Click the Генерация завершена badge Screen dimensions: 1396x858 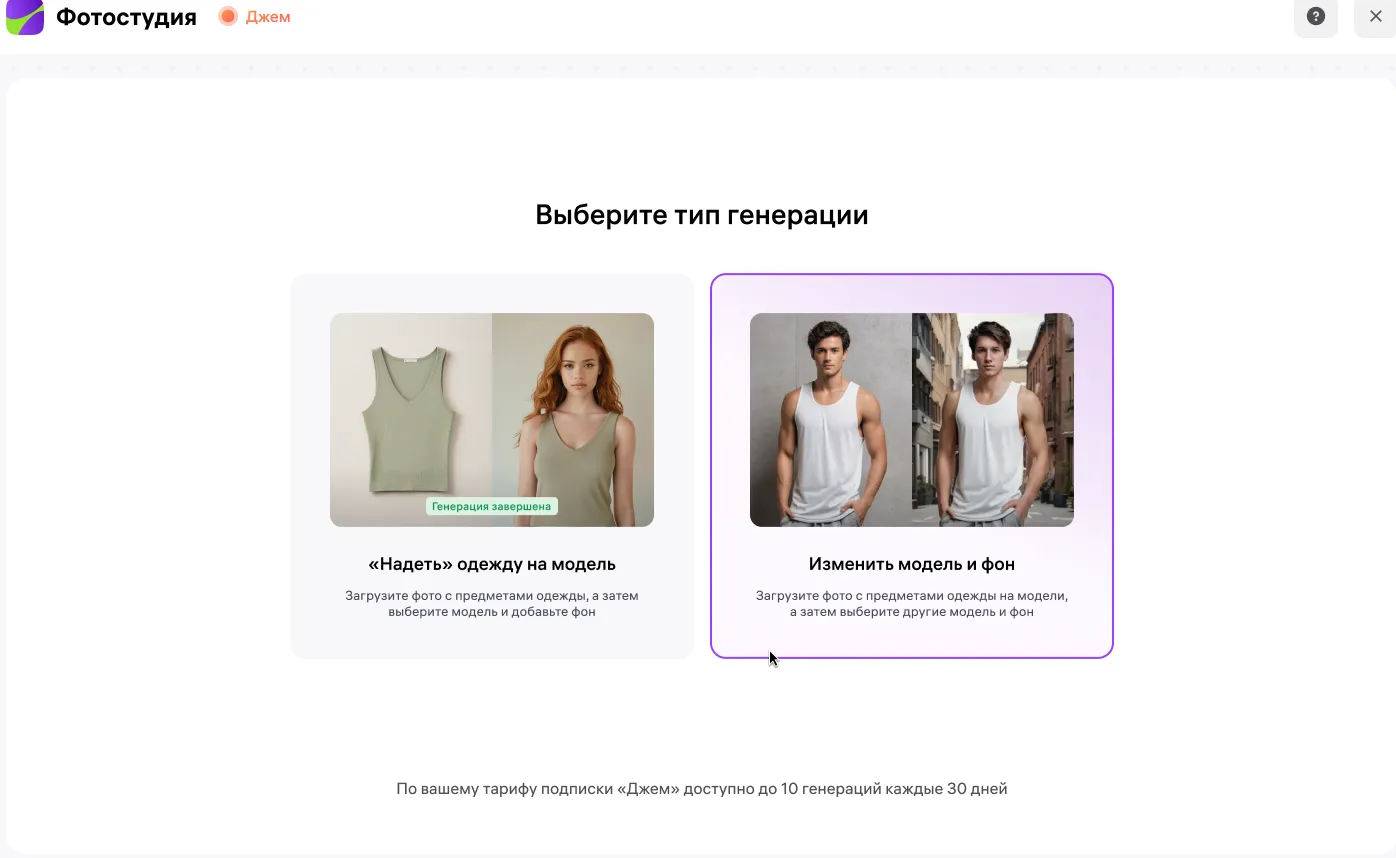click(x=491, y=506)
